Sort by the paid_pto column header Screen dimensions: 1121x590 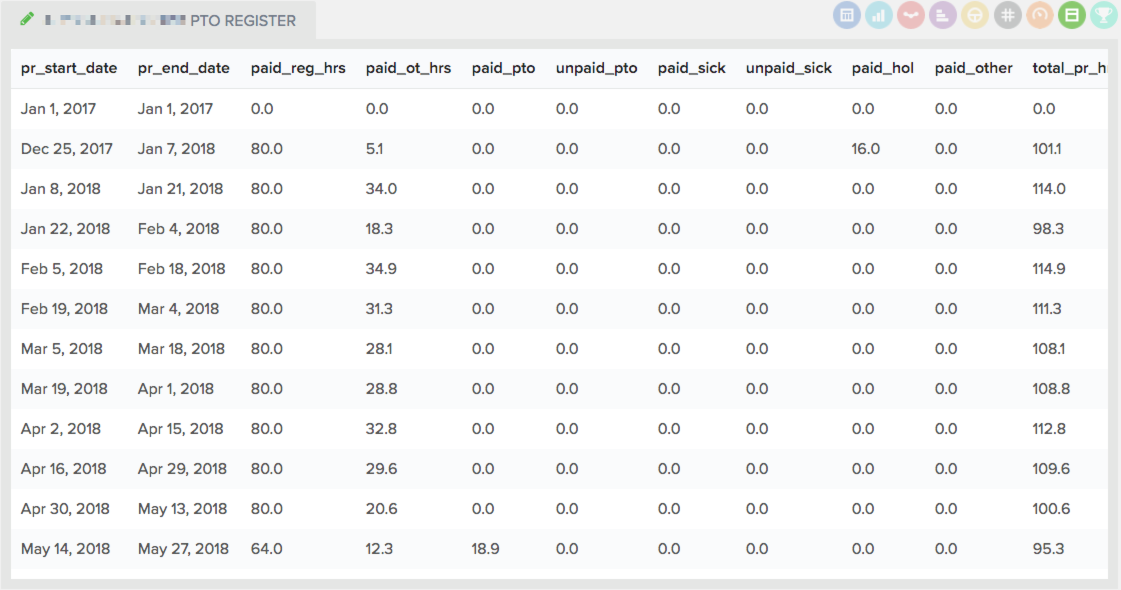point(503,69)
